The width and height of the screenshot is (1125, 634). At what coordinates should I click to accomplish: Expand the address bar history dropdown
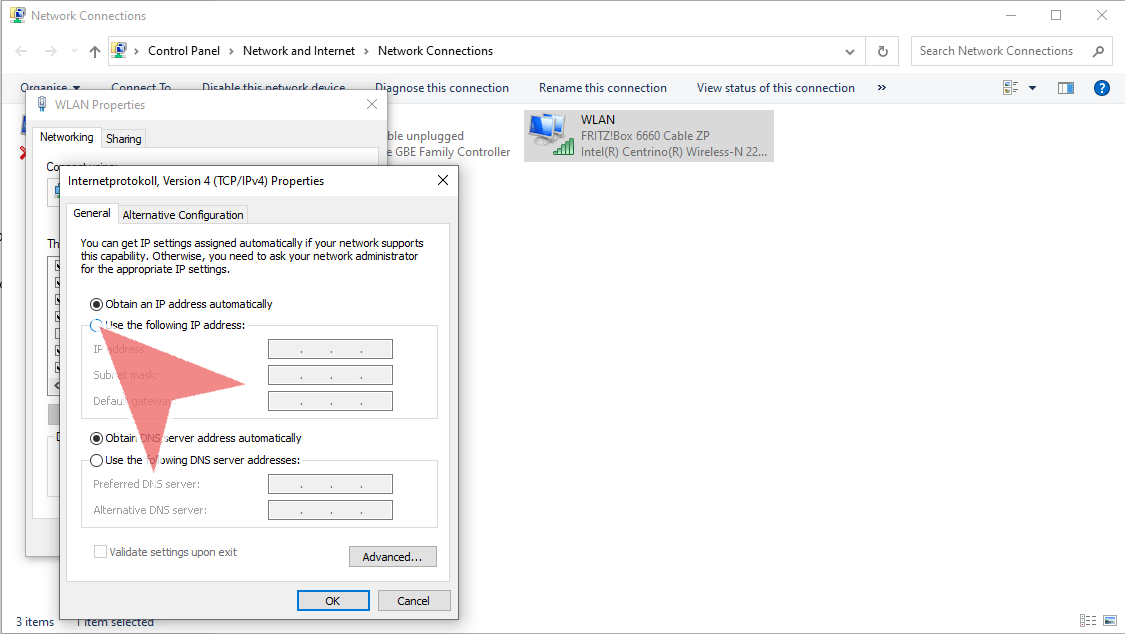pos(850,51)
